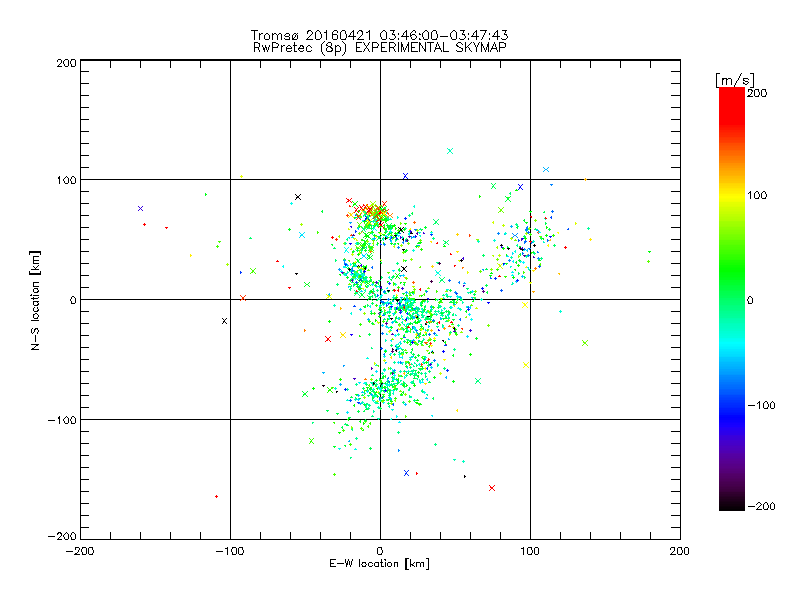Click the E-W axis tick label "-100"
Viewport: 800px width, 600px height.
230,551
